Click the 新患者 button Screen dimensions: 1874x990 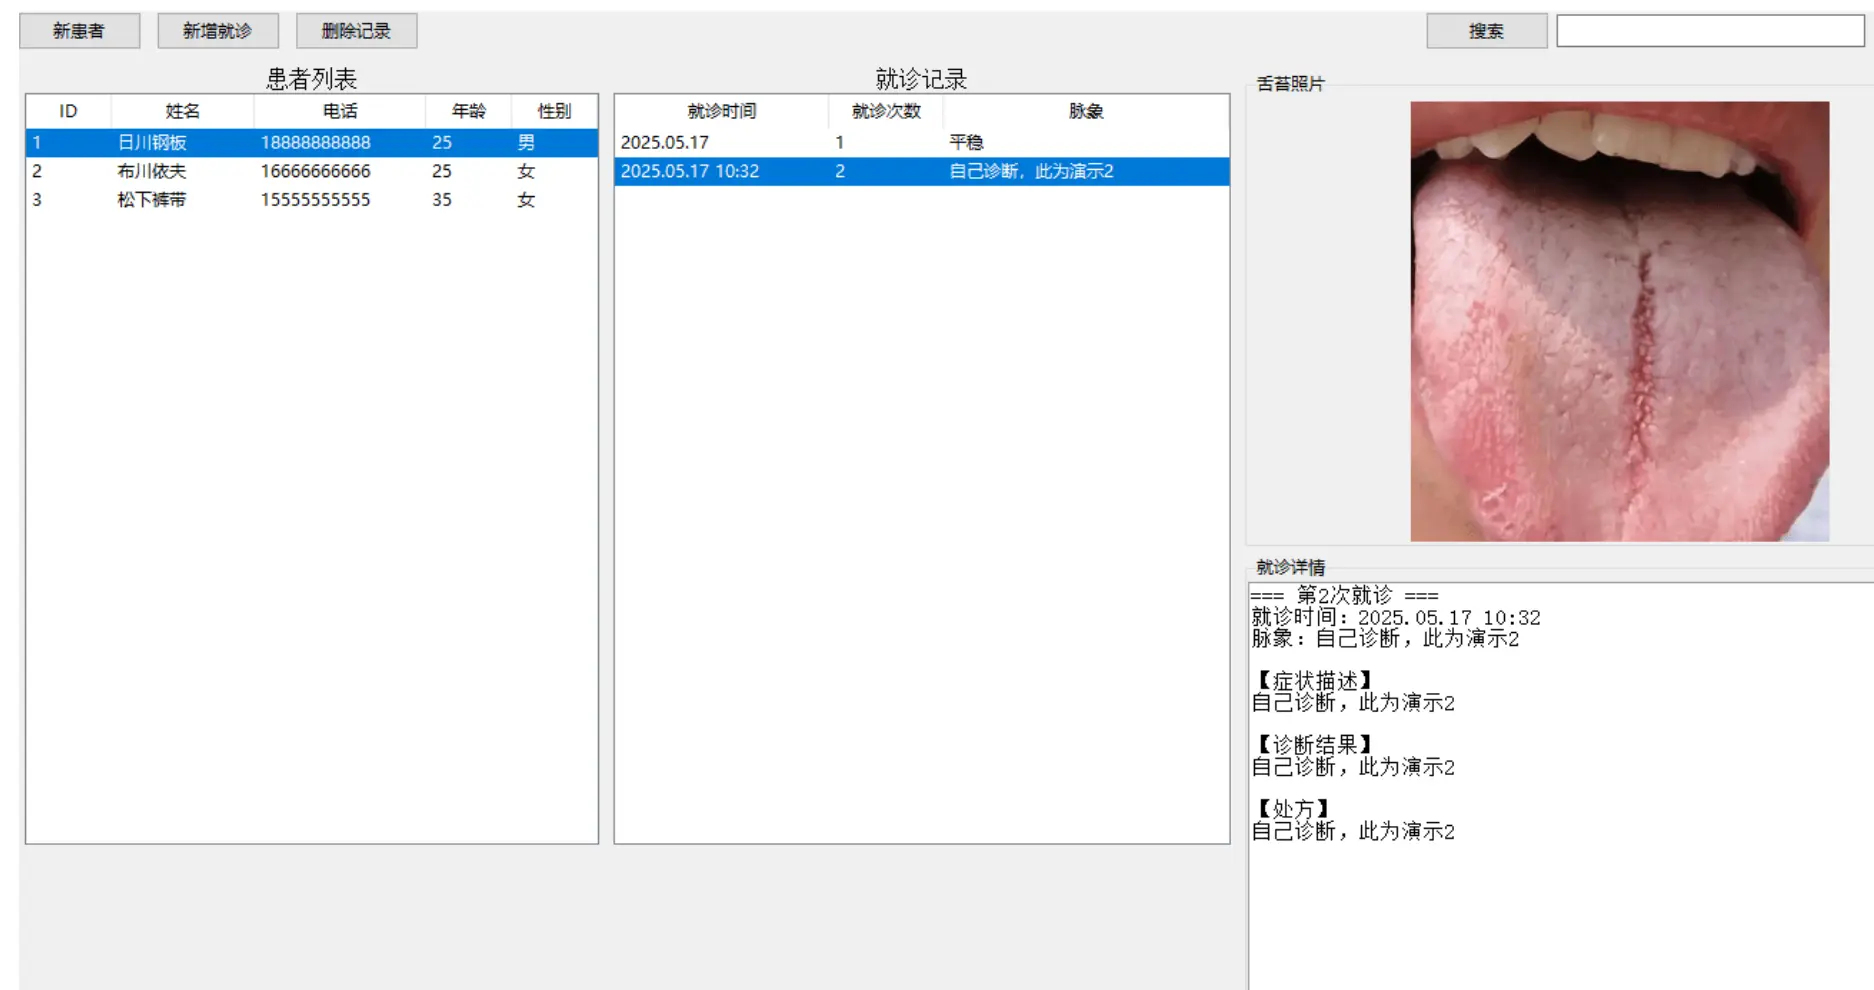pos(79,31)
